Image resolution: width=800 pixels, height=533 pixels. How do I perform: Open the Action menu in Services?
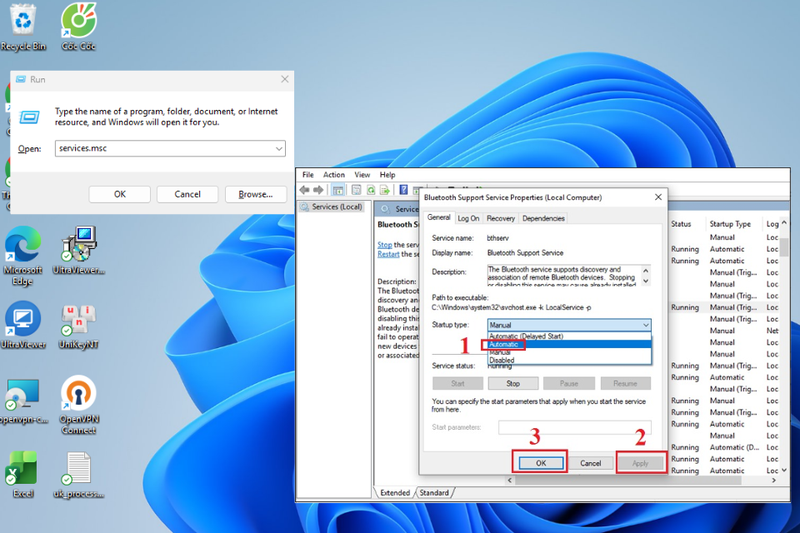click(334, 174)
